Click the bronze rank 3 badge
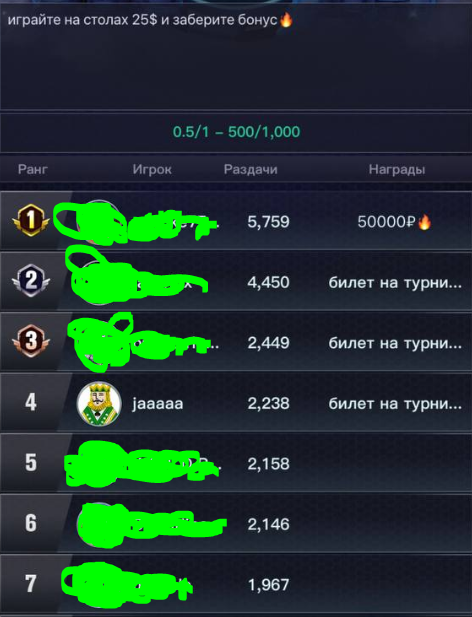 [31, 341]
